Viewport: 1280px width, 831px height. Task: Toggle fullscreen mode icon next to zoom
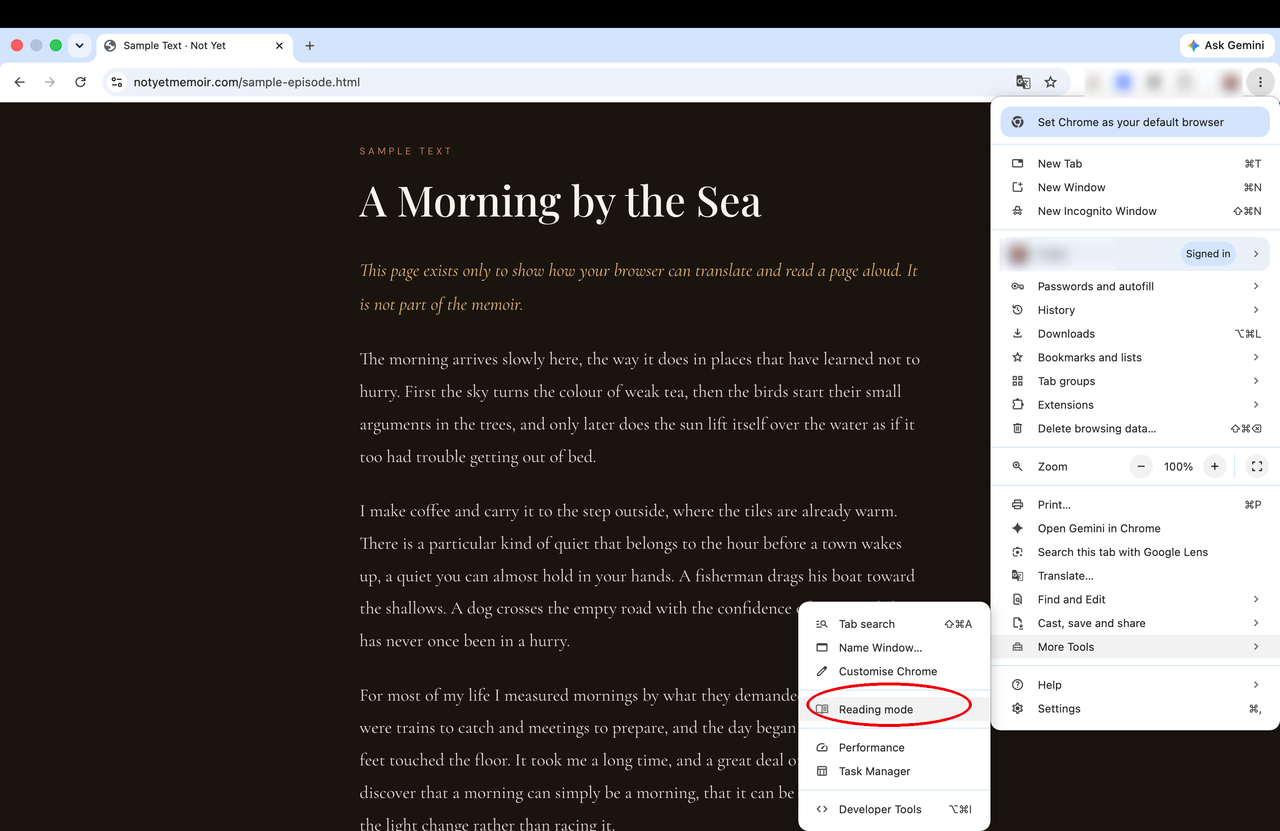[x=1257, y=466]
